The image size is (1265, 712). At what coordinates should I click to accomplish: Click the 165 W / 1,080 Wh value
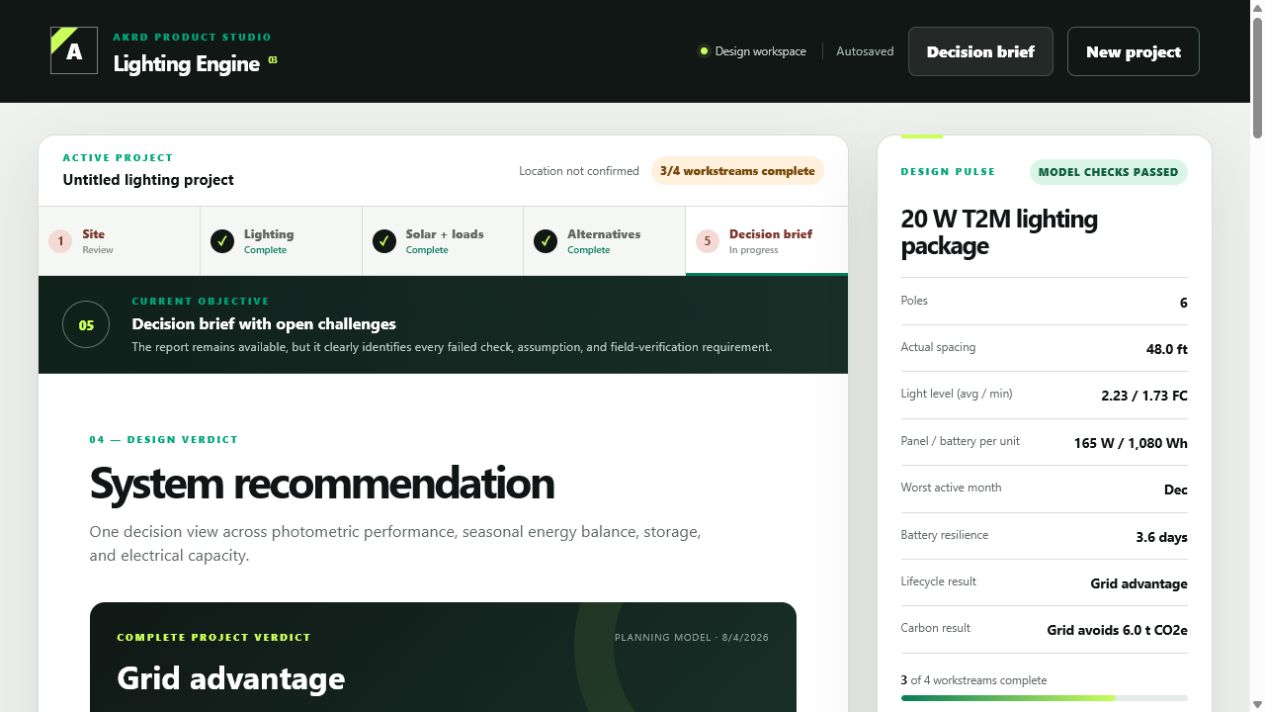[x=1131, y=443]
